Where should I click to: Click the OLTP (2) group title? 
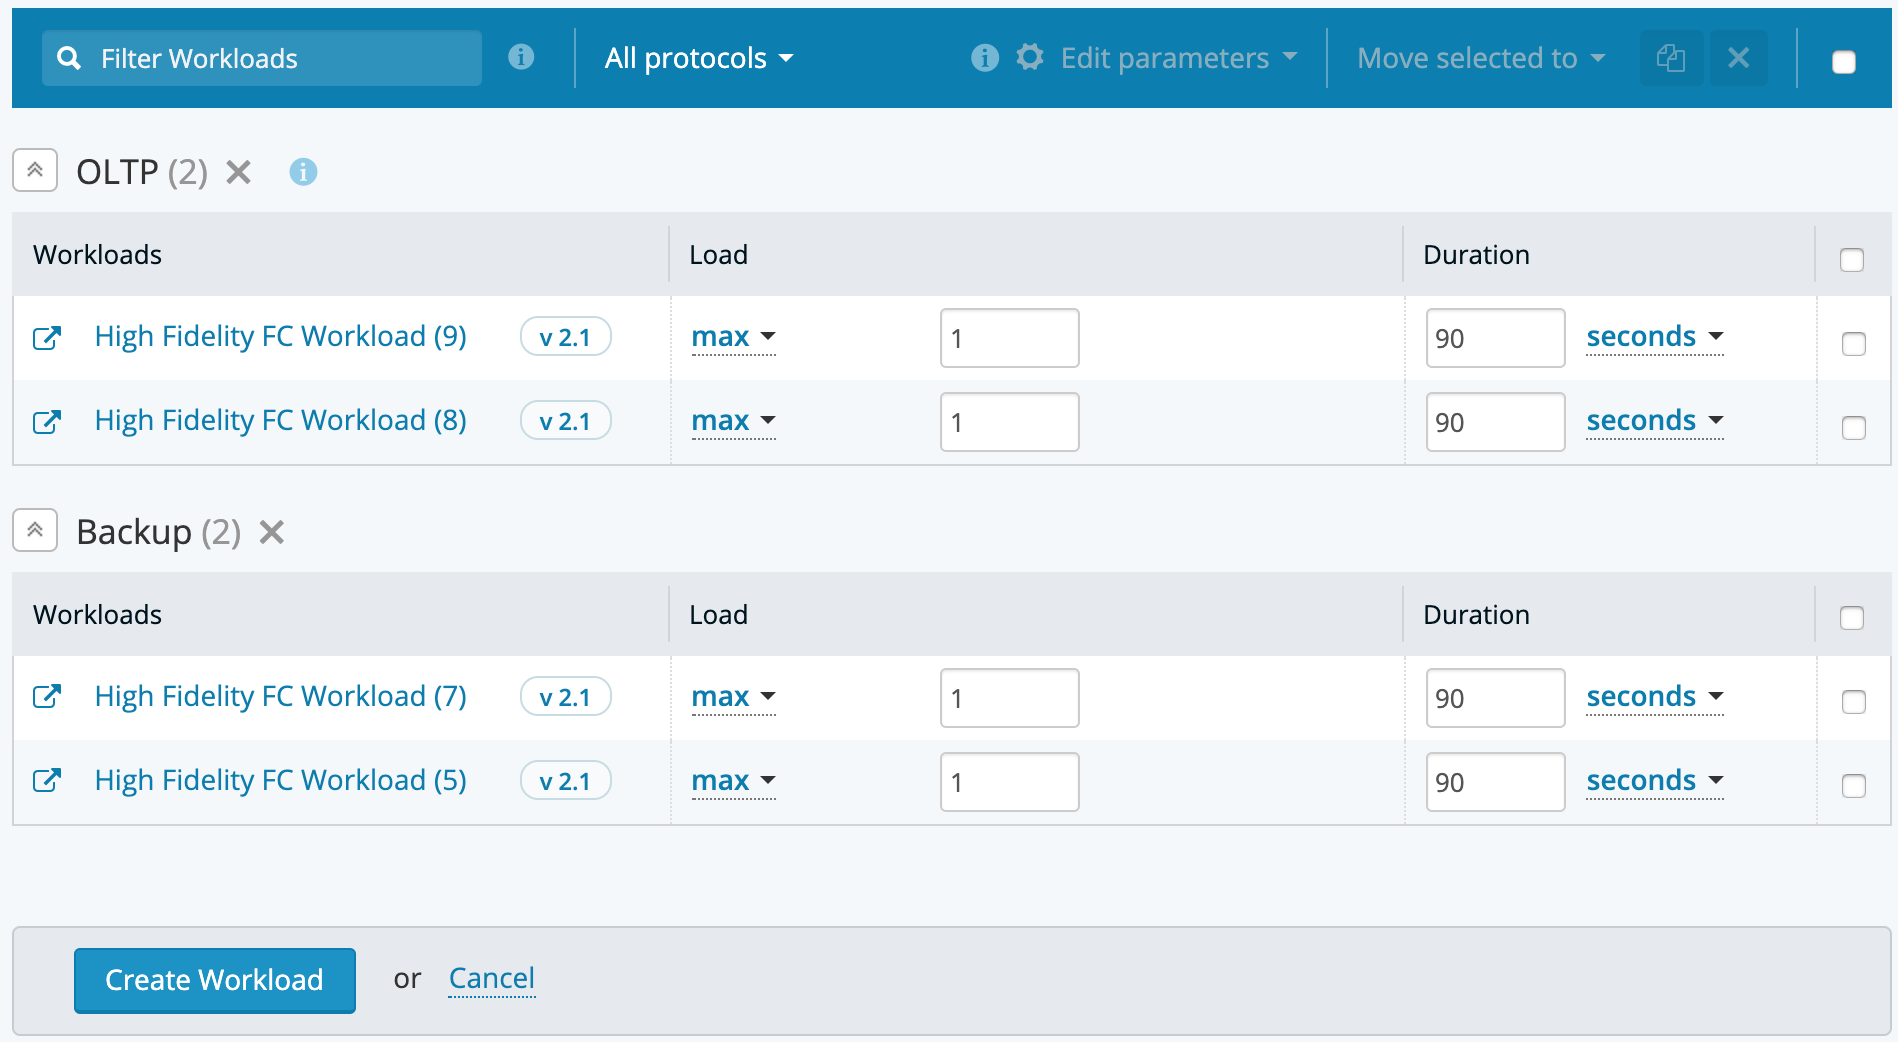(142, 172)
